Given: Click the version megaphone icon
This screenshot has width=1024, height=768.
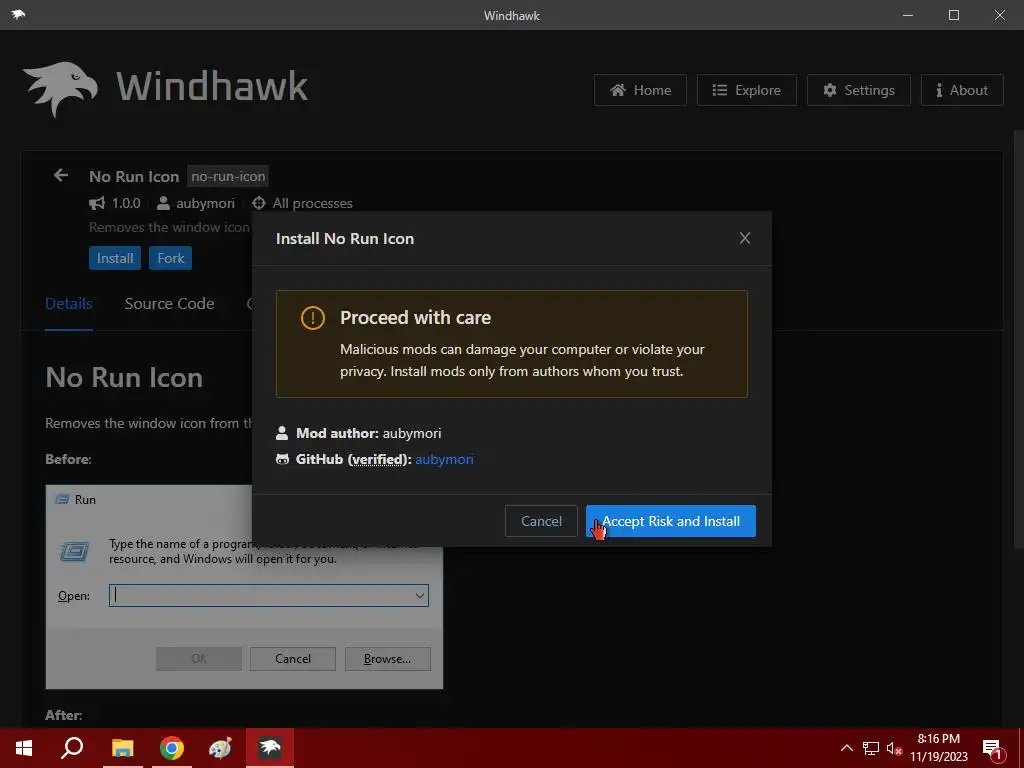Looking at the screenshot, I should [97, 203].
